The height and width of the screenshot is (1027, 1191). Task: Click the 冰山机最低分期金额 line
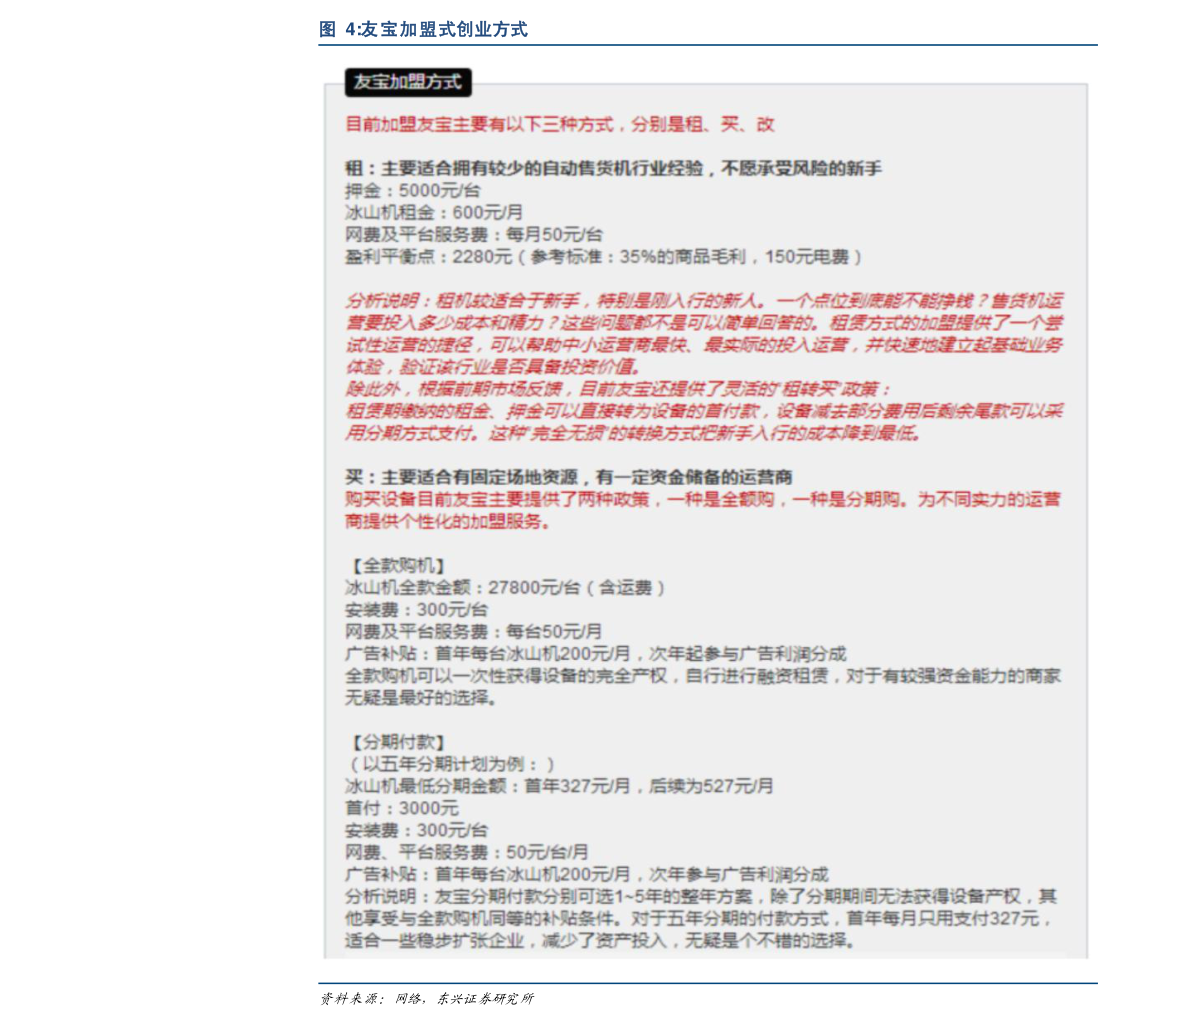click(559, 786)
